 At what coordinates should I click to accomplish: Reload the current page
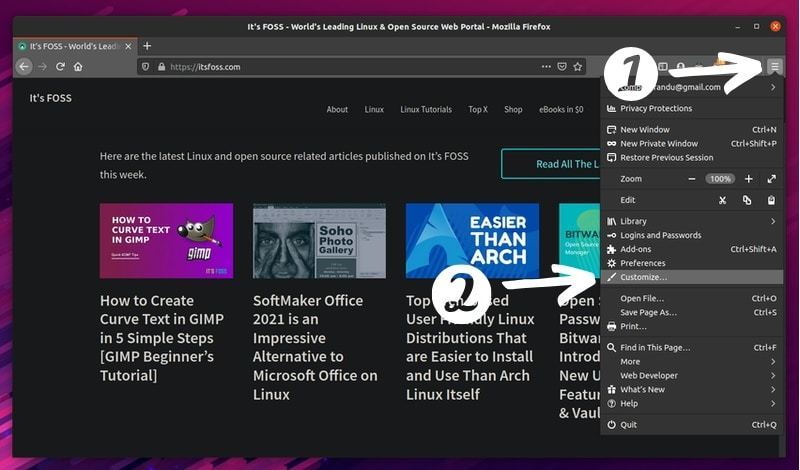pyautogui.click(x=60, y=66)
